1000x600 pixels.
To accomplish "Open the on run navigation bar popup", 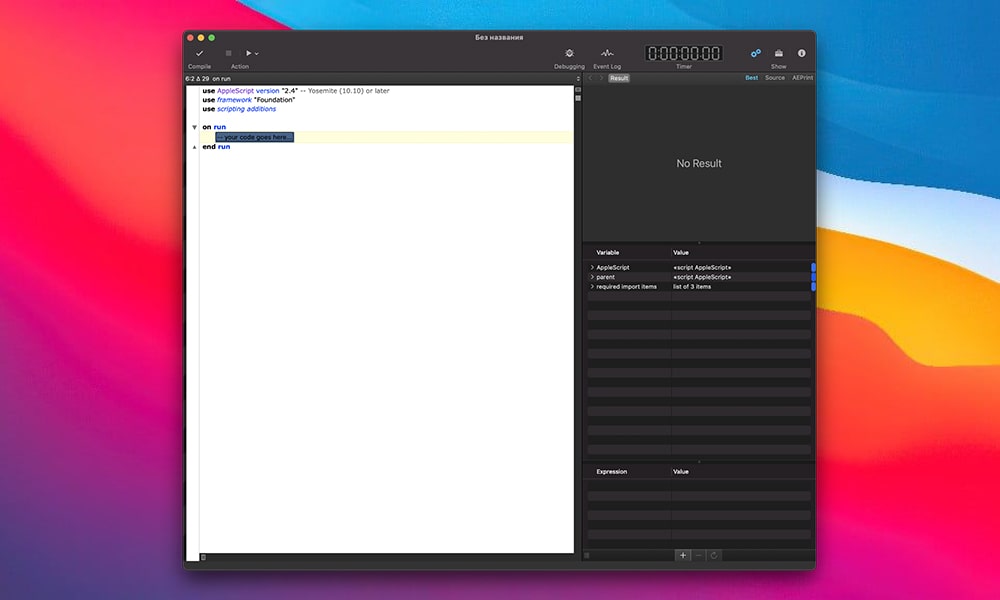I will click(x=221, y=78).
